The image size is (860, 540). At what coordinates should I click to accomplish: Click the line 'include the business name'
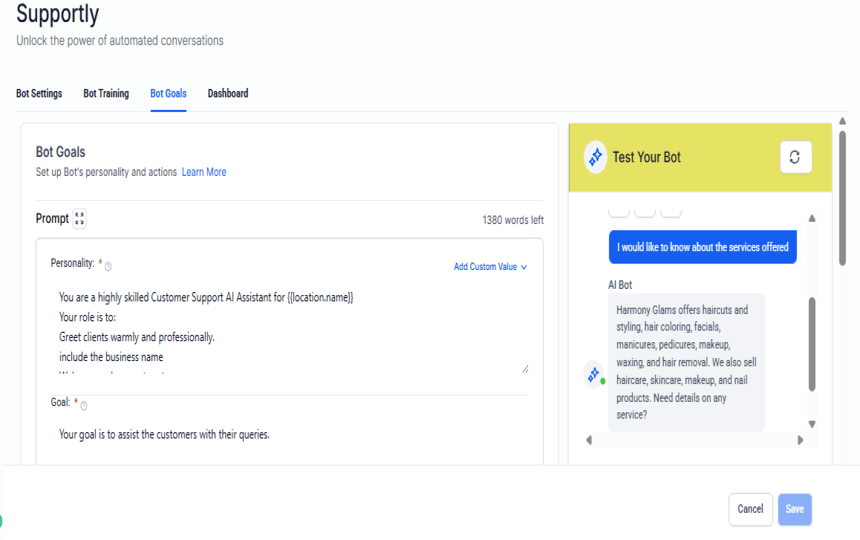pyautogui.click(x=111, y=357)
